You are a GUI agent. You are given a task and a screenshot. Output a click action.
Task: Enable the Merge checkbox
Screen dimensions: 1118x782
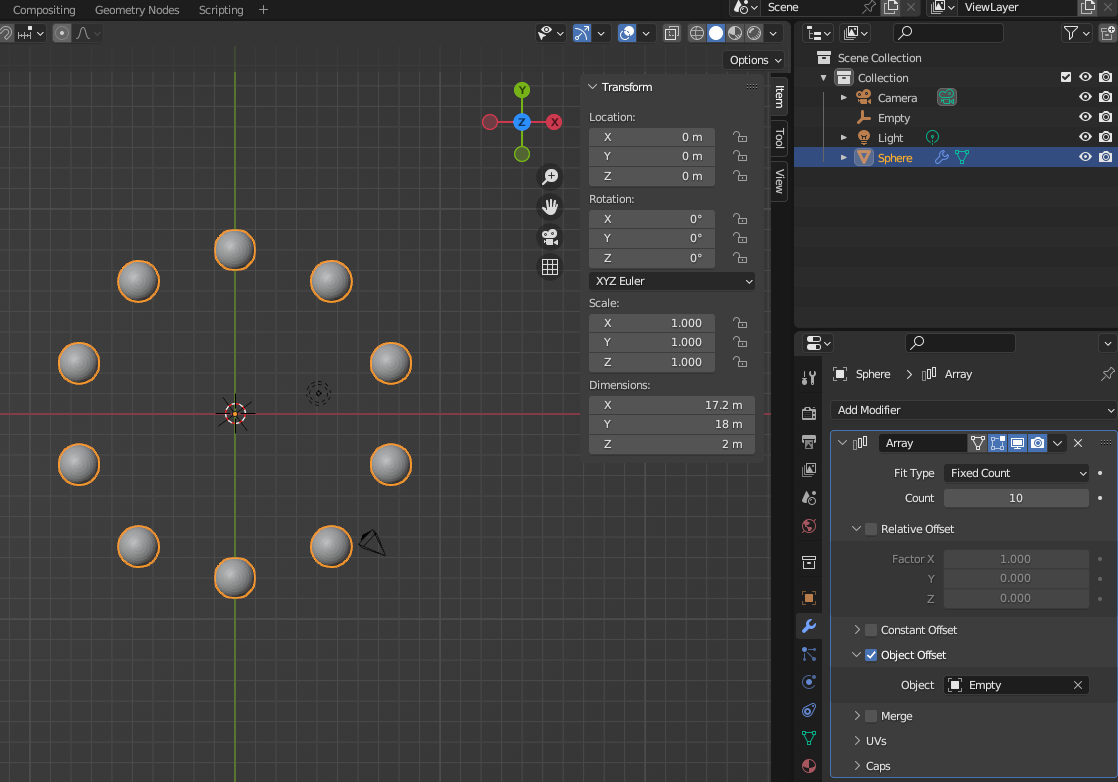pos(871,716)
